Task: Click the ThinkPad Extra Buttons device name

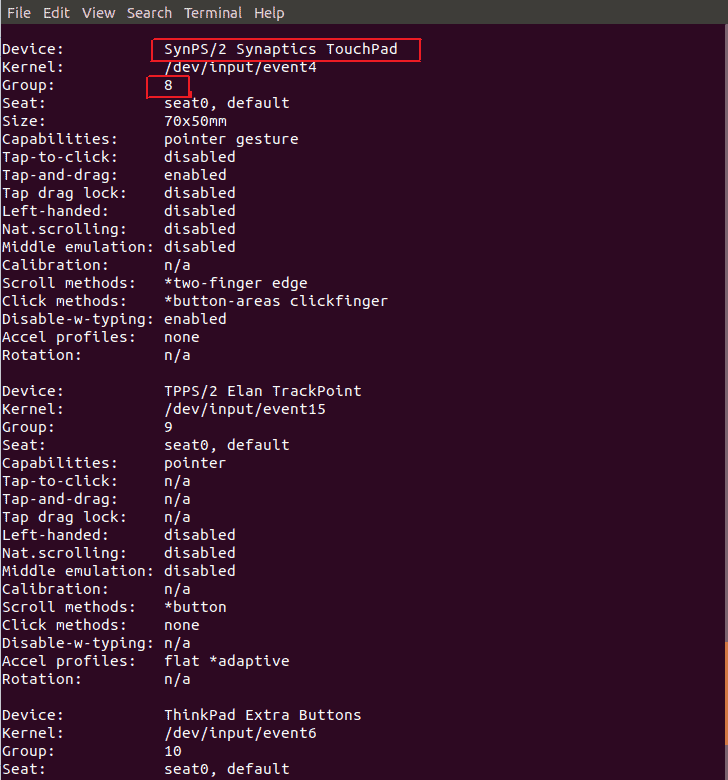Action: 263,715
